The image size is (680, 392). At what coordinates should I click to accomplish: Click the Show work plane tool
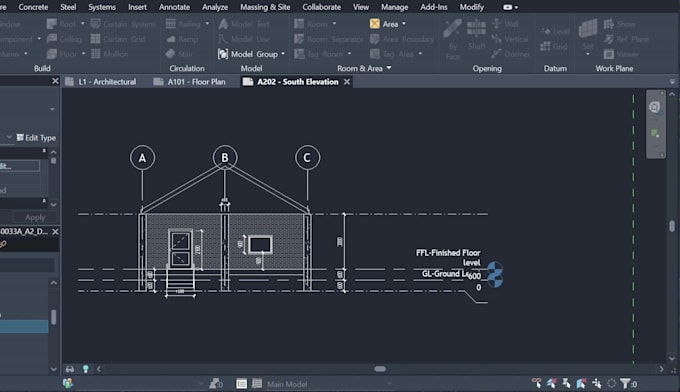pos(619,24)
